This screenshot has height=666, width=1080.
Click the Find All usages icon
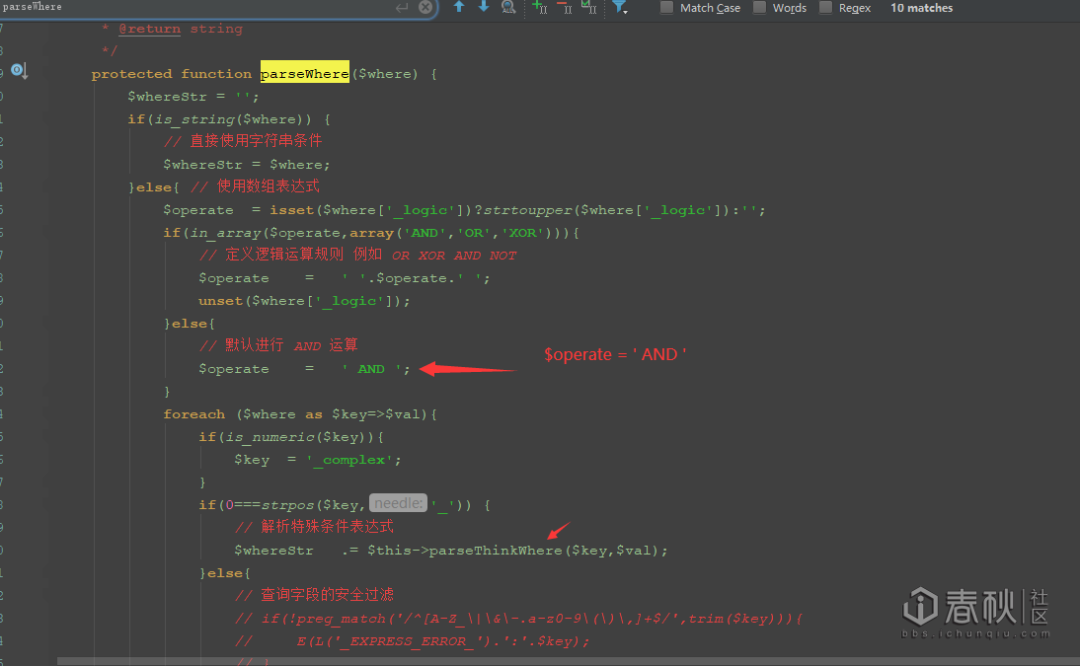pyautogui.click(x=508, y=7)
